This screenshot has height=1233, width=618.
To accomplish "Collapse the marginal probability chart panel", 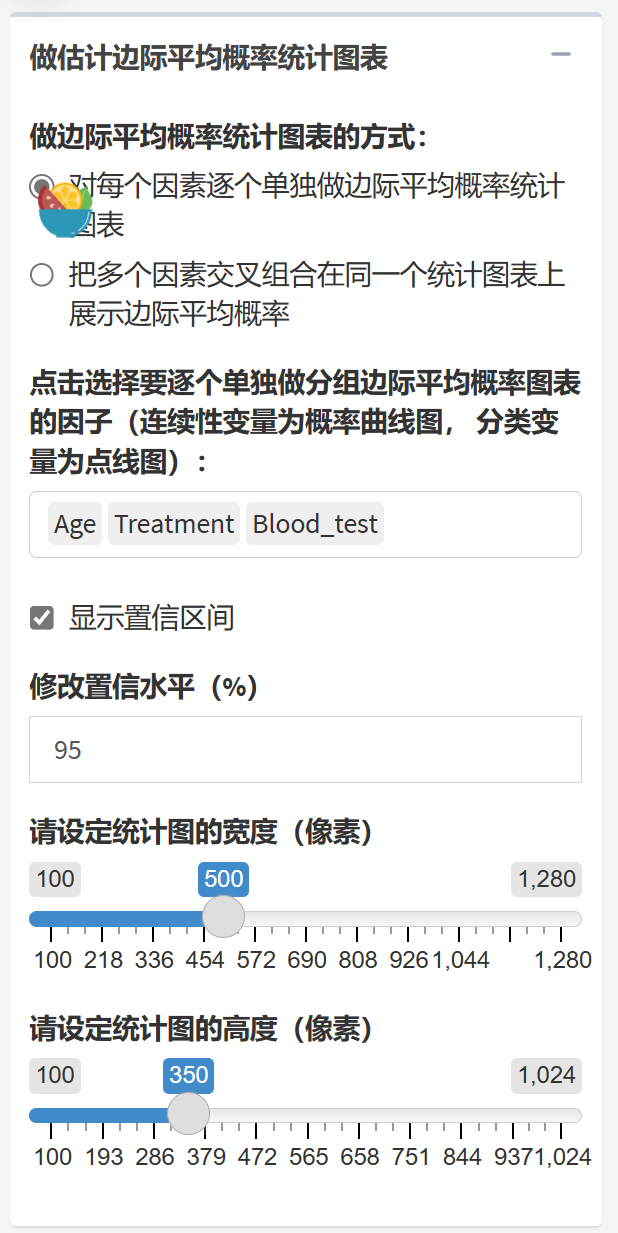I will tap(561, 55).
